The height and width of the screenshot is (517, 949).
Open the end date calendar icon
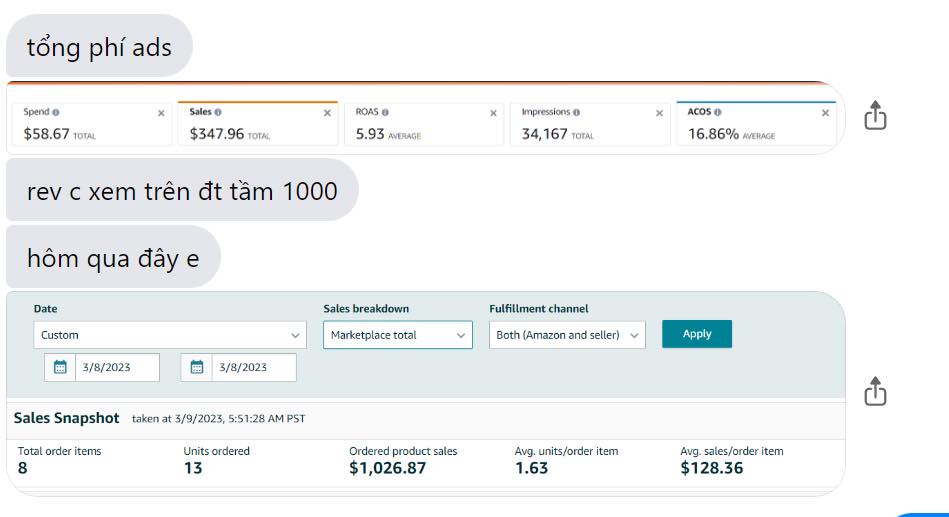click(x=197, y=367)
